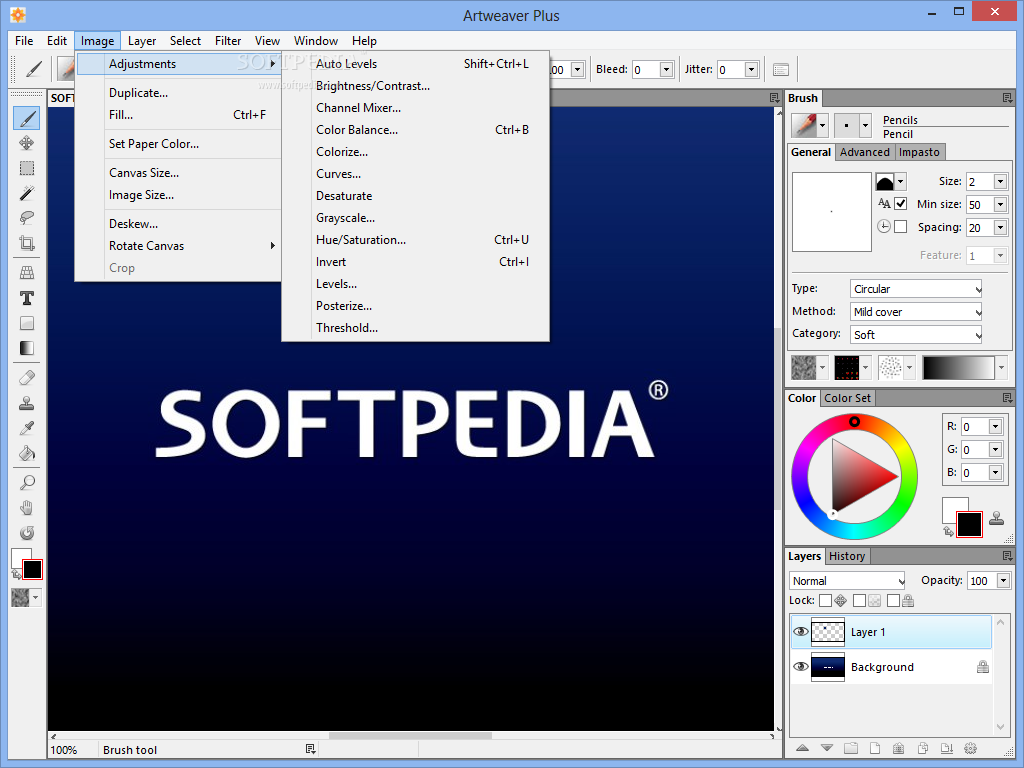Open layer properties gear icon

tap(970, 748)
